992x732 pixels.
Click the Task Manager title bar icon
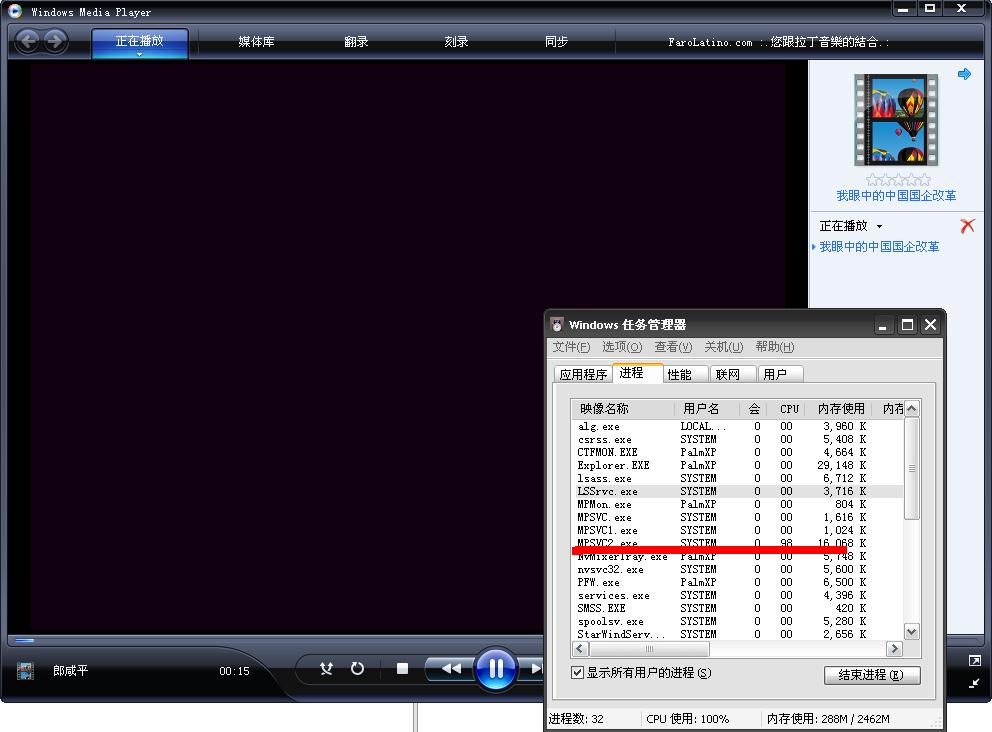tap(557, 325)
